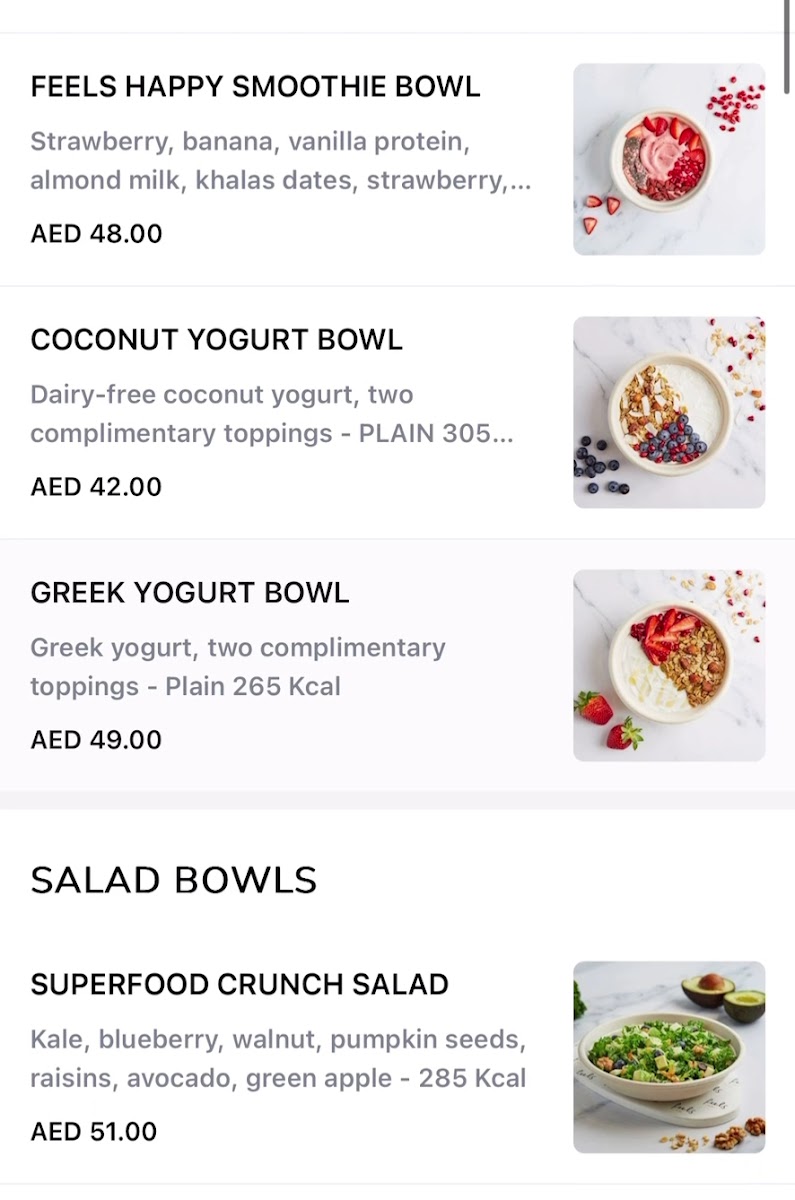Viewport: 795px width, 1200px height.
Task: Click the Greek yogurt toppings description
Action: click(x=238, y=667)
